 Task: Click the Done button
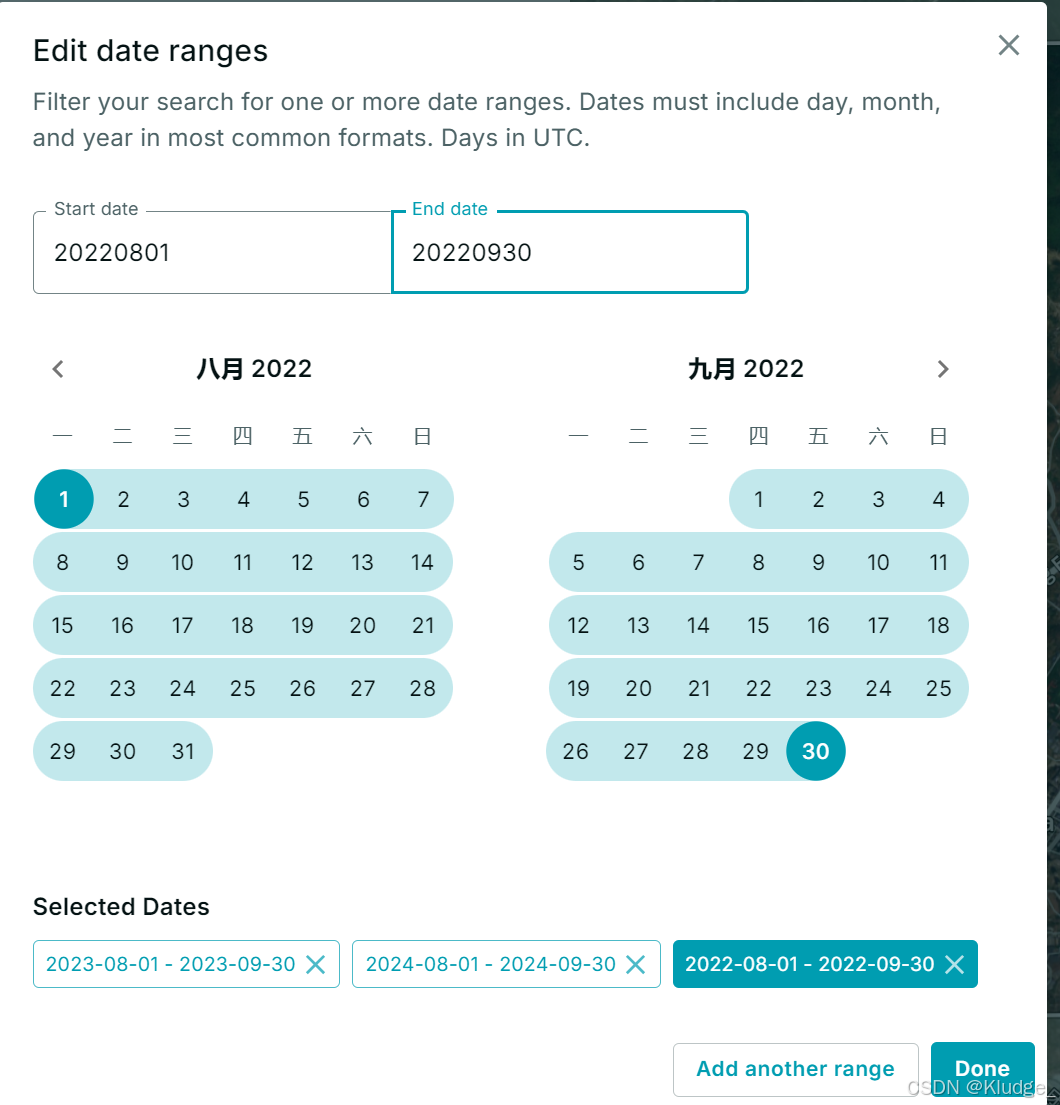[x=982, y=1069]
